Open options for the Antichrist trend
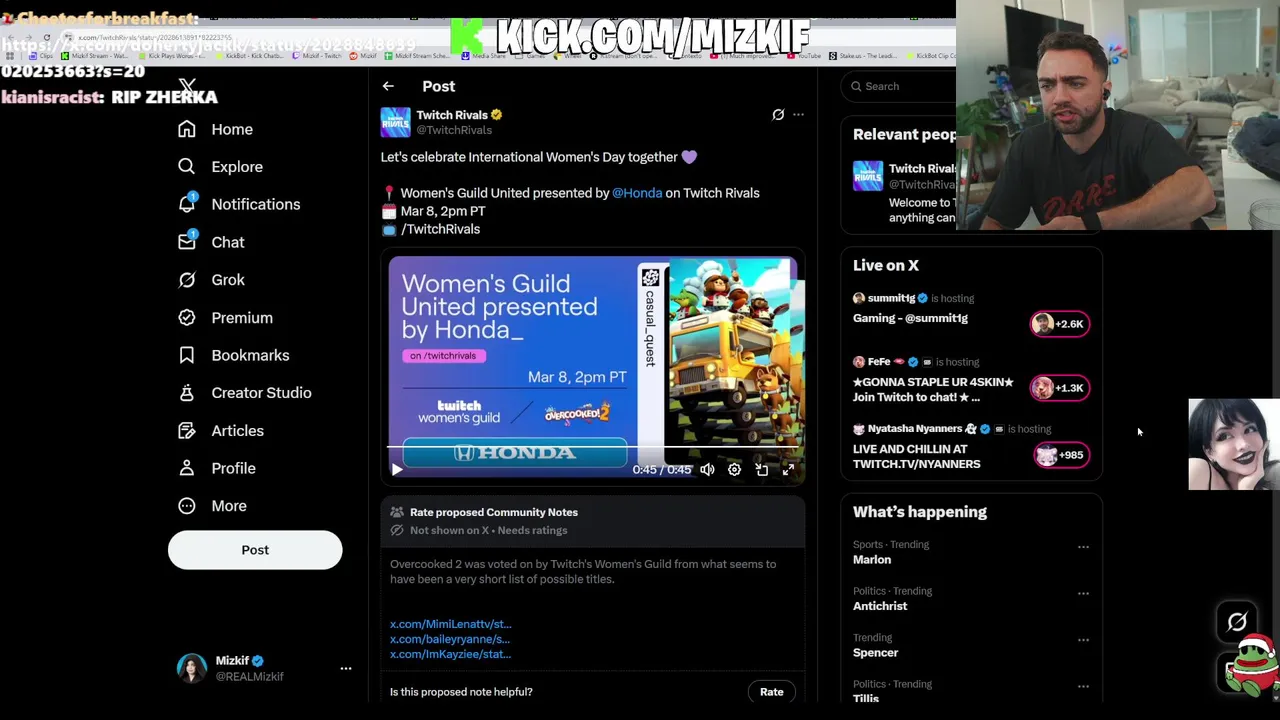The height and width of the screenshot is (720, 1280). 1083,594
